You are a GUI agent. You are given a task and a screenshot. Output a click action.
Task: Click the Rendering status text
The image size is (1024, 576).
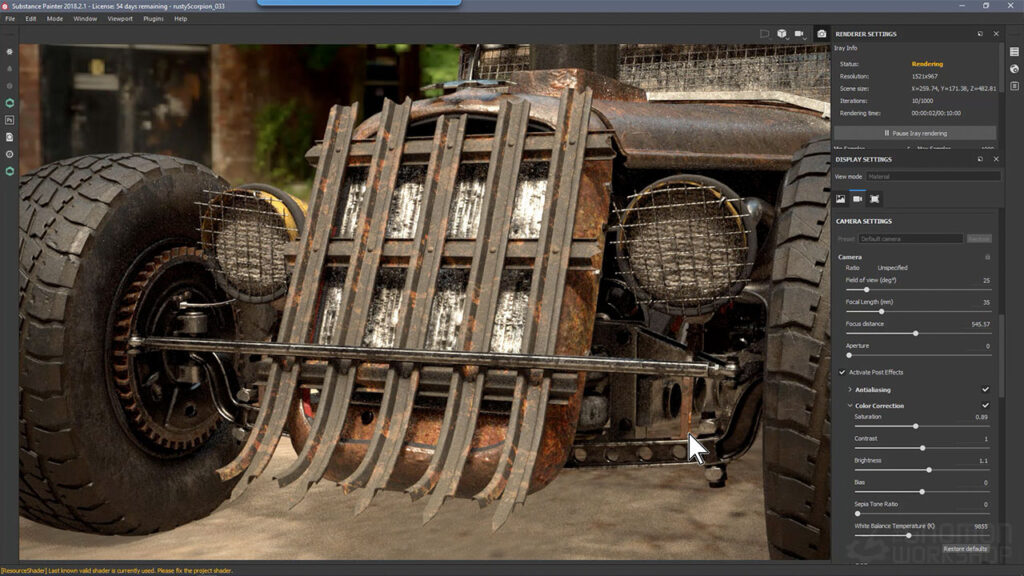point(927,64)
